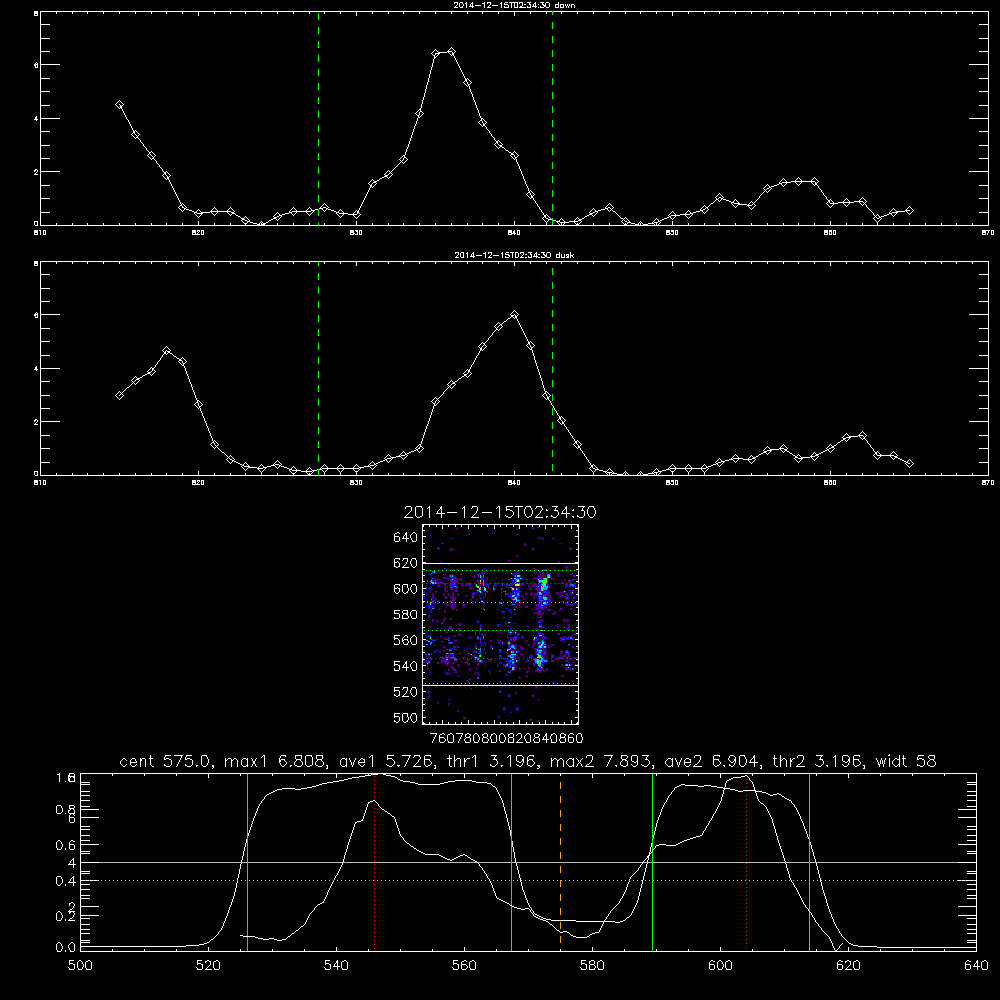Click the green vertical line near 526 in bottom plot
The height and width of the screenshot is (1000, 1000).
247,861
